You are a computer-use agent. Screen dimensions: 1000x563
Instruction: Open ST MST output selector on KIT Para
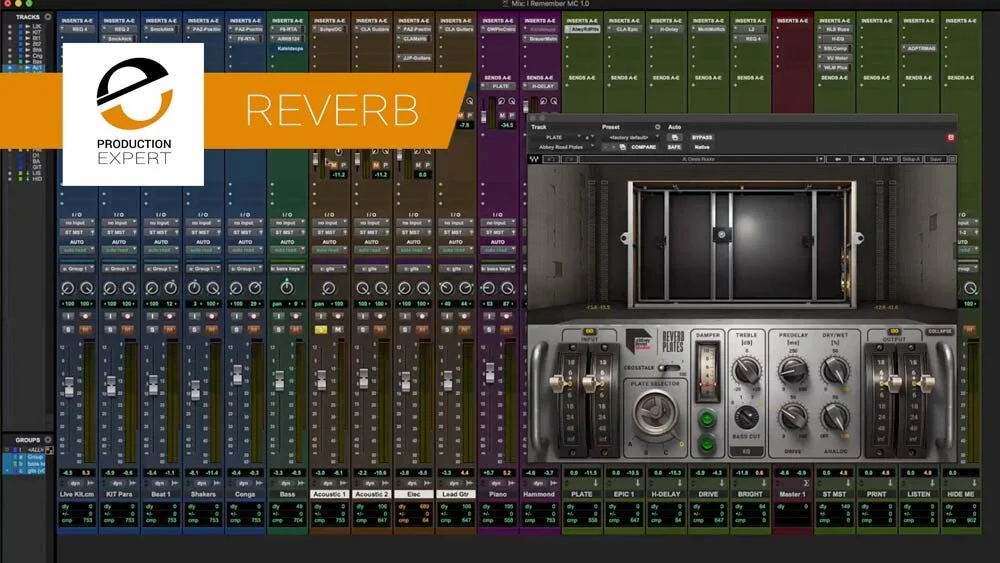pos(119,233)
